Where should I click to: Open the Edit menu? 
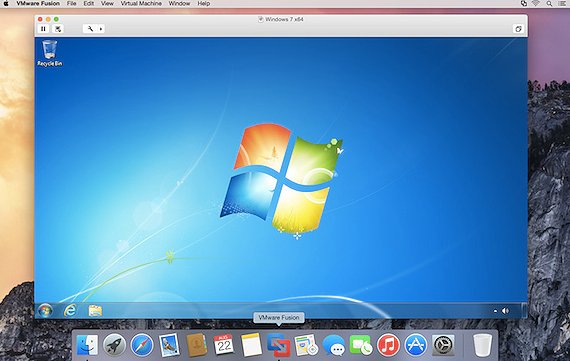(x=88, y=3)
